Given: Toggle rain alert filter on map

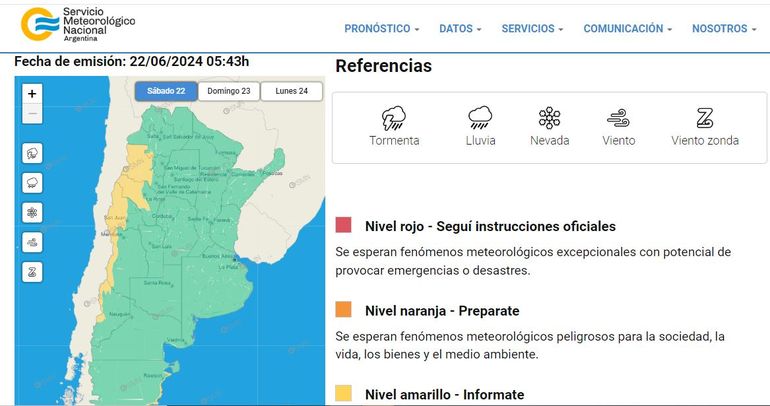Looking at the screenshot, I should (x=32, y=183).
